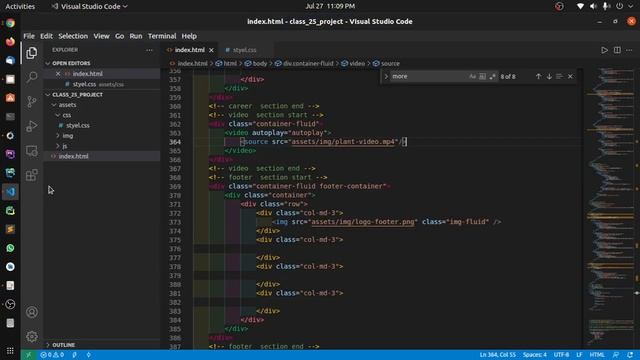Change indentation via Spaces: 4

[x=535, y=355]
